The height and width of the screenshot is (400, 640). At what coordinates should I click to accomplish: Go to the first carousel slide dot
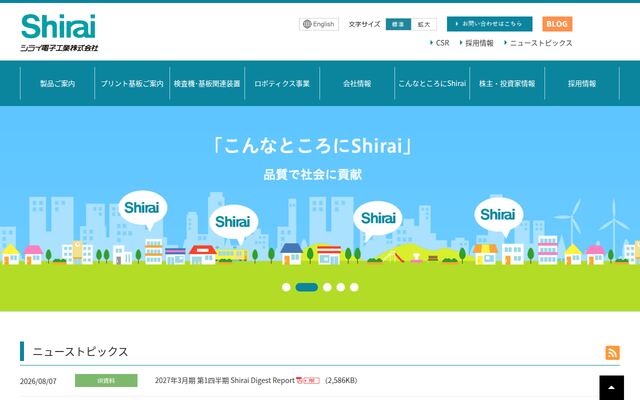pyautogui.click(x=286, y=287)
